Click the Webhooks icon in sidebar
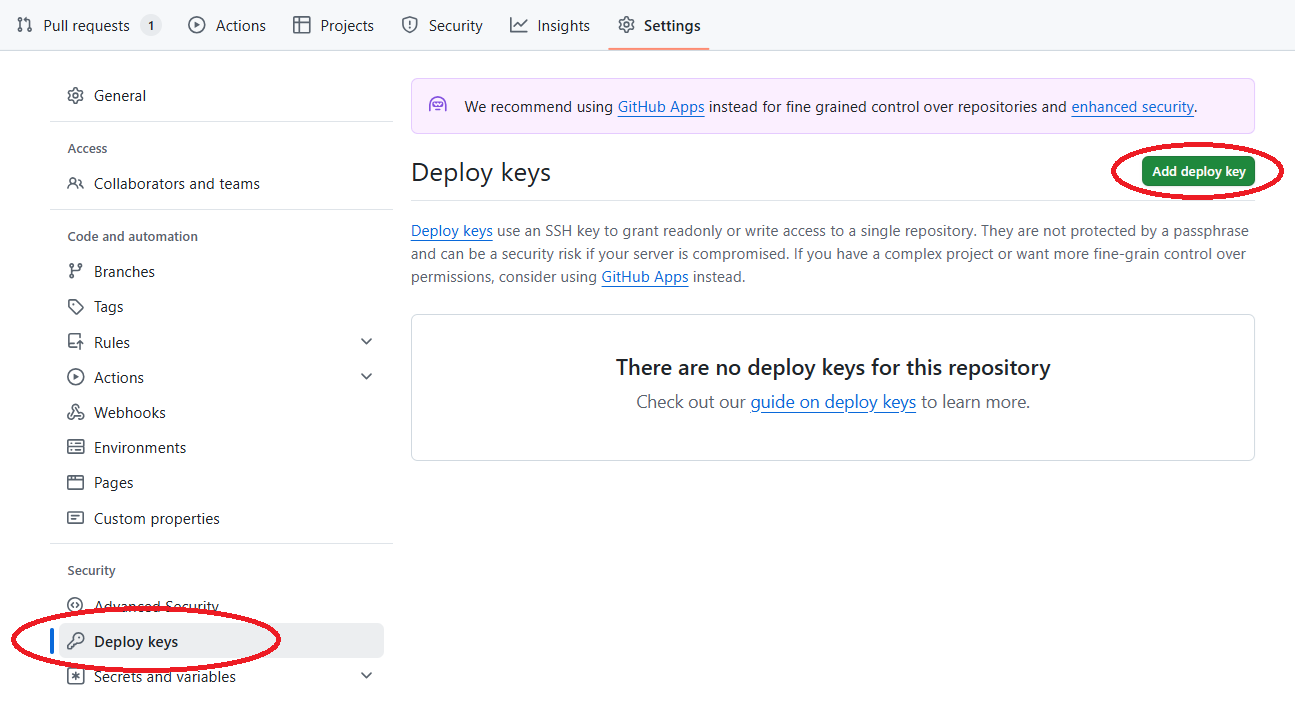 pos(76,412)
